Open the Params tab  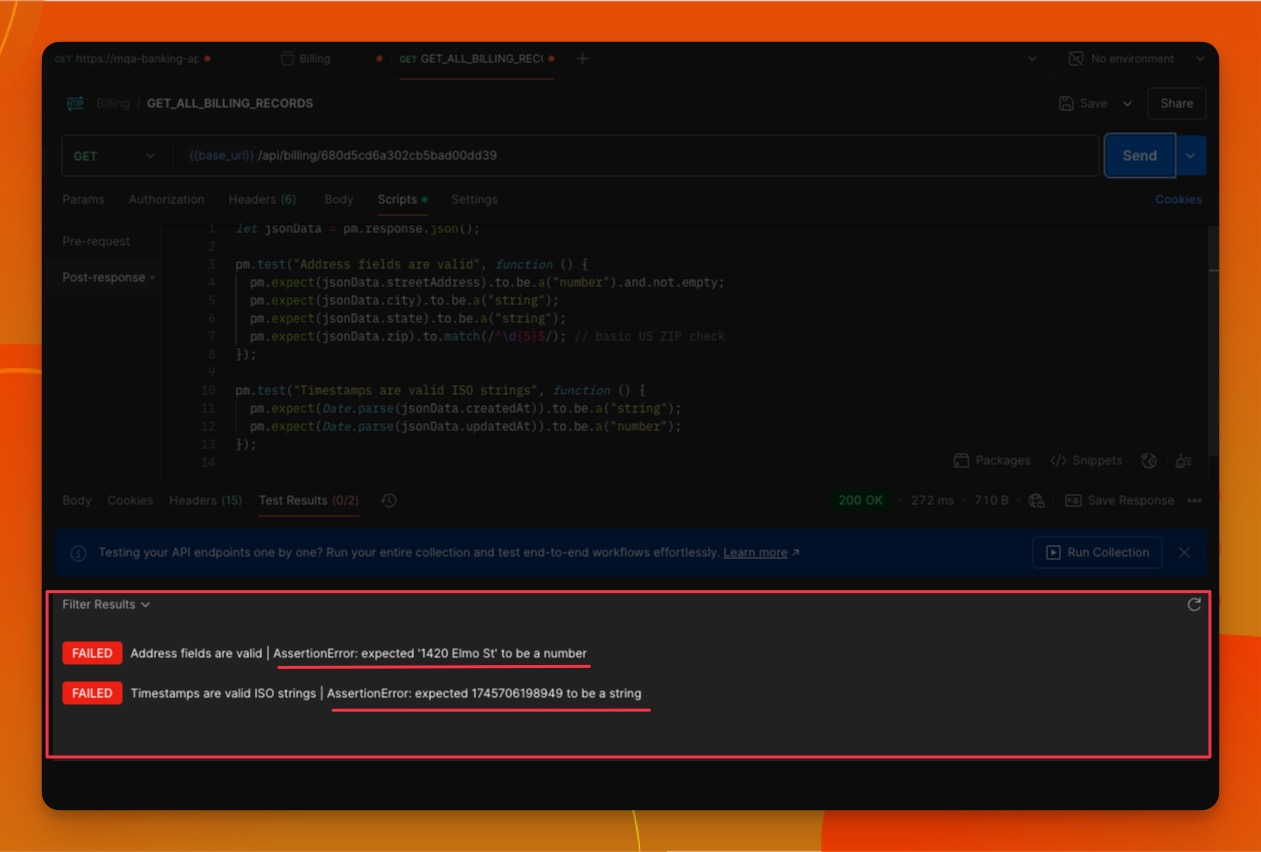click(x=83, y=199)
